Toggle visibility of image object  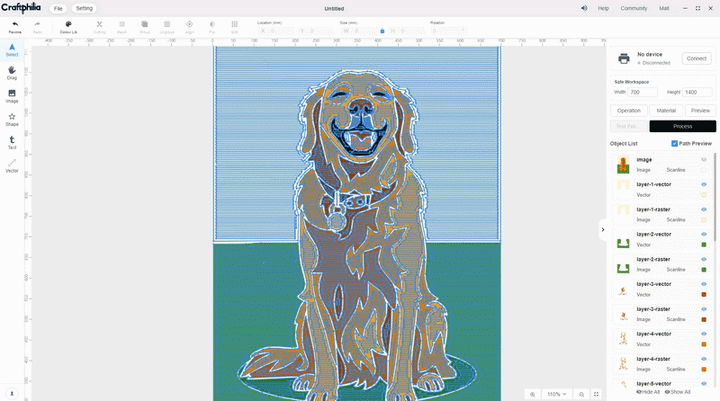[x=703, y=160]
